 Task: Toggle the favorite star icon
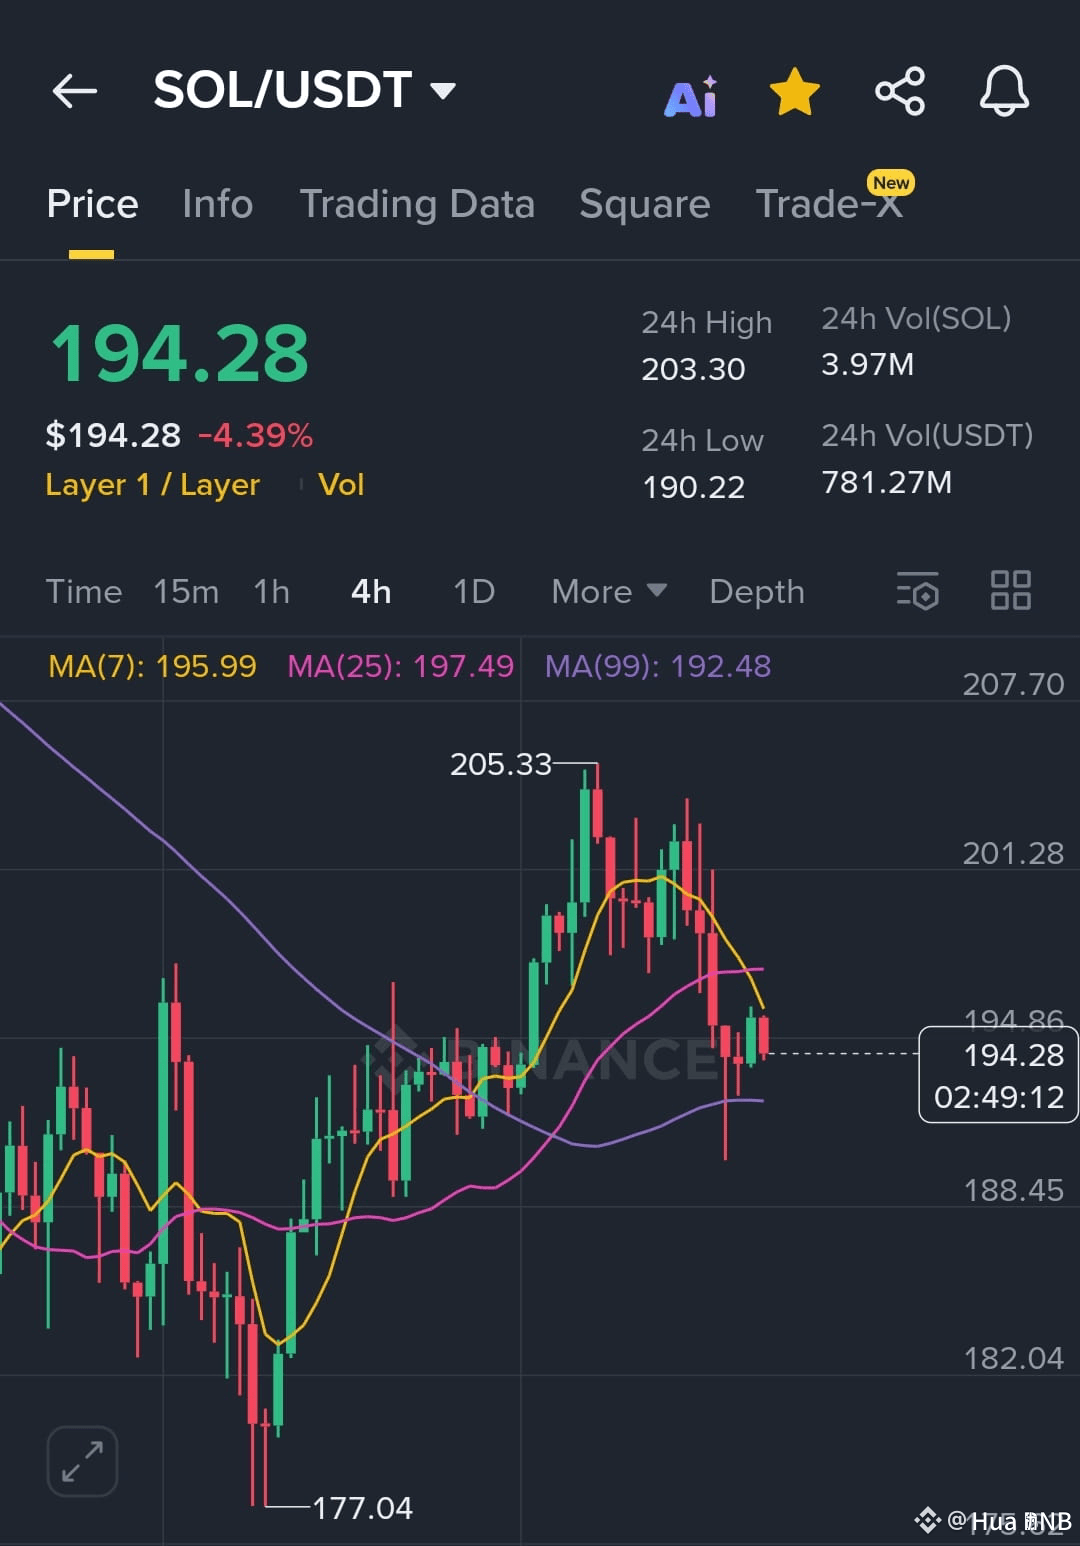(x=795, y=92)
